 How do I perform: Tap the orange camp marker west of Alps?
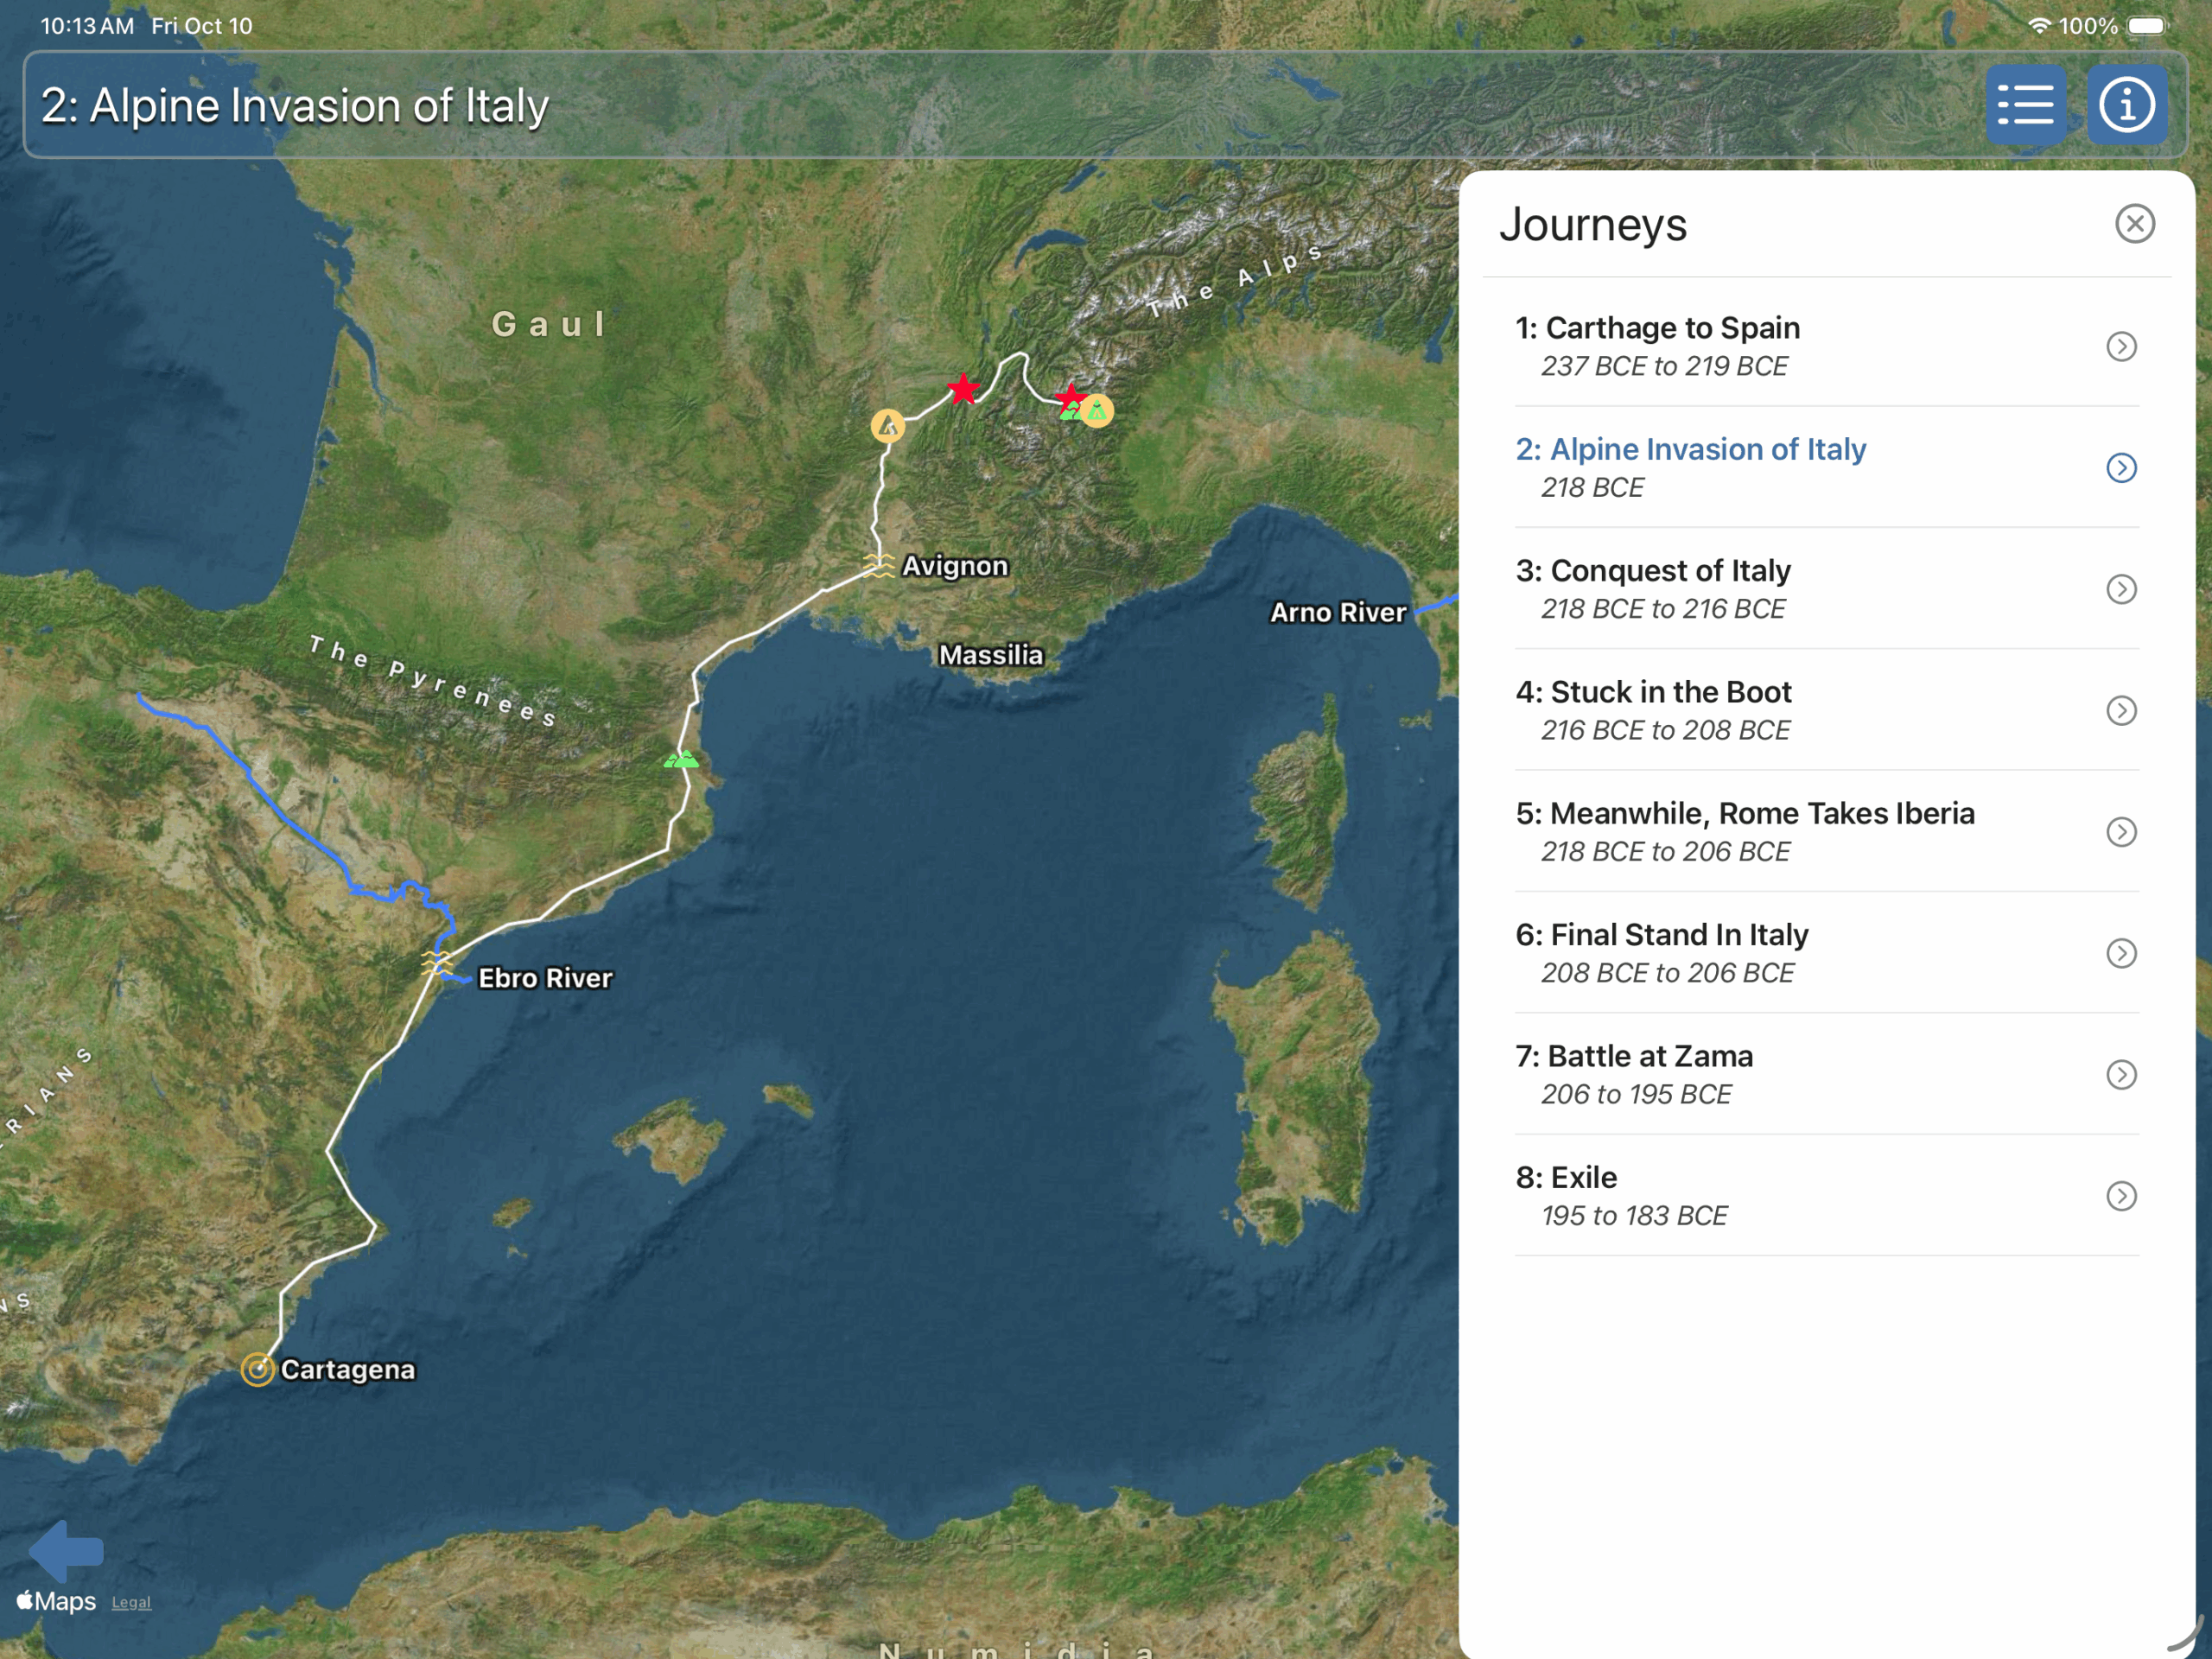click(x=887, y=426)
